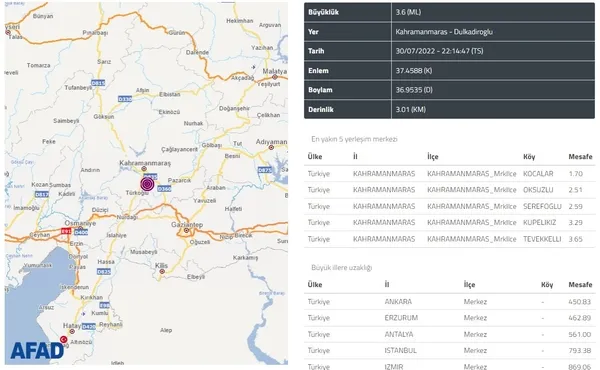Click distance value 1.70 for Kocalar
The image size is (600, 370).
point(576,174)
